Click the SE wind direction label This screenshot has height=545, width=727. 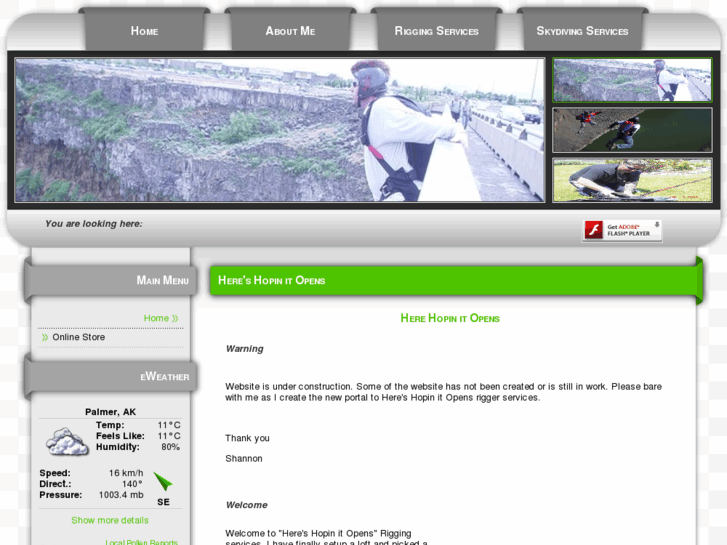[x=163, y=502]
